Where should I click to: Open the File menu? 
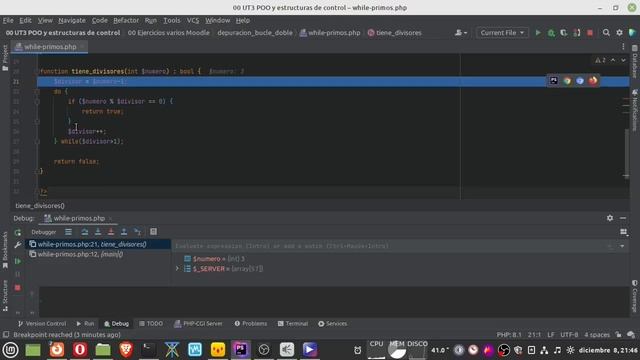(8, 20)
